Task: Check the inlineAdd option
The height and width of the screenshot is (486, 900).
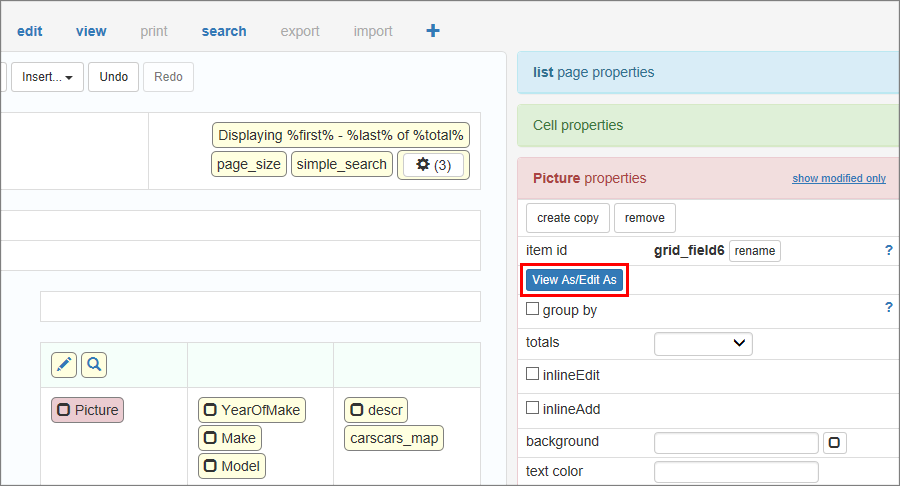Action: click(533, 409)
